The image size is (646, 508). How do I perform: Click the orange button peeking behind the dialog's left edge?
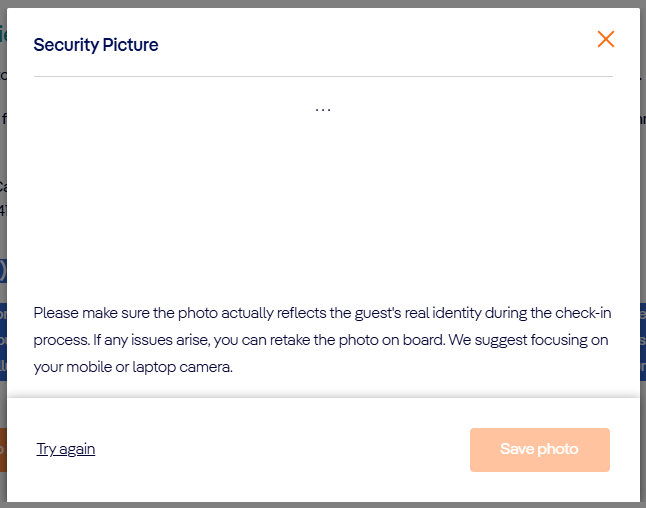click(3, 449)
